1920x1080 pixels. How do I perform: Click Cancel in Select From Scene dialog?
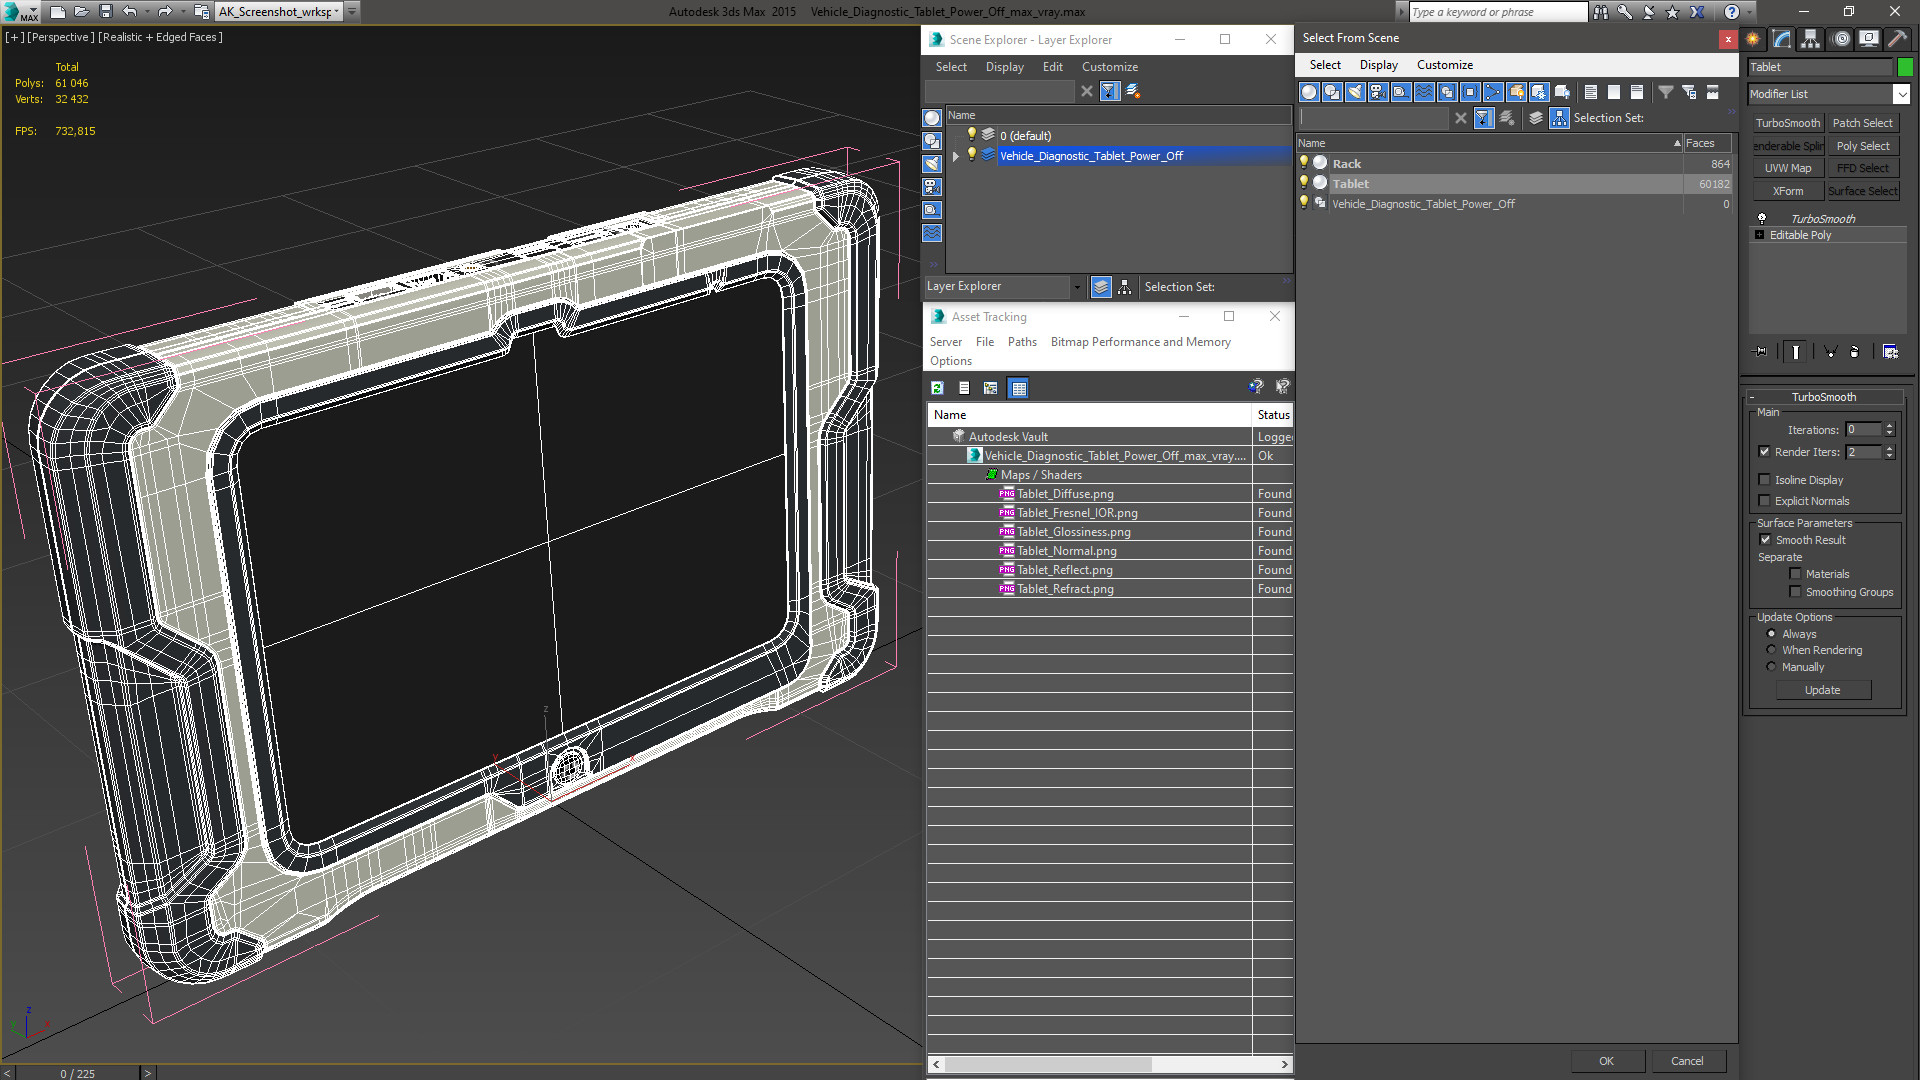pyautogui.click(x=1687, y=1061)
